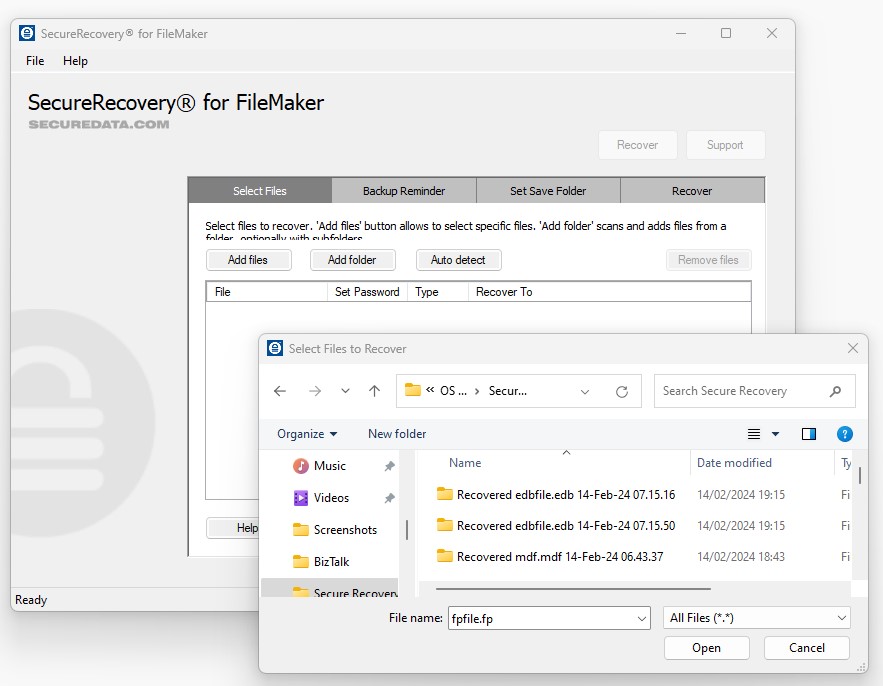Image resolution: width=883 pixels, height=686 pixels.
Task: Click the Up one level arrow
Action: tap(374, 391)
